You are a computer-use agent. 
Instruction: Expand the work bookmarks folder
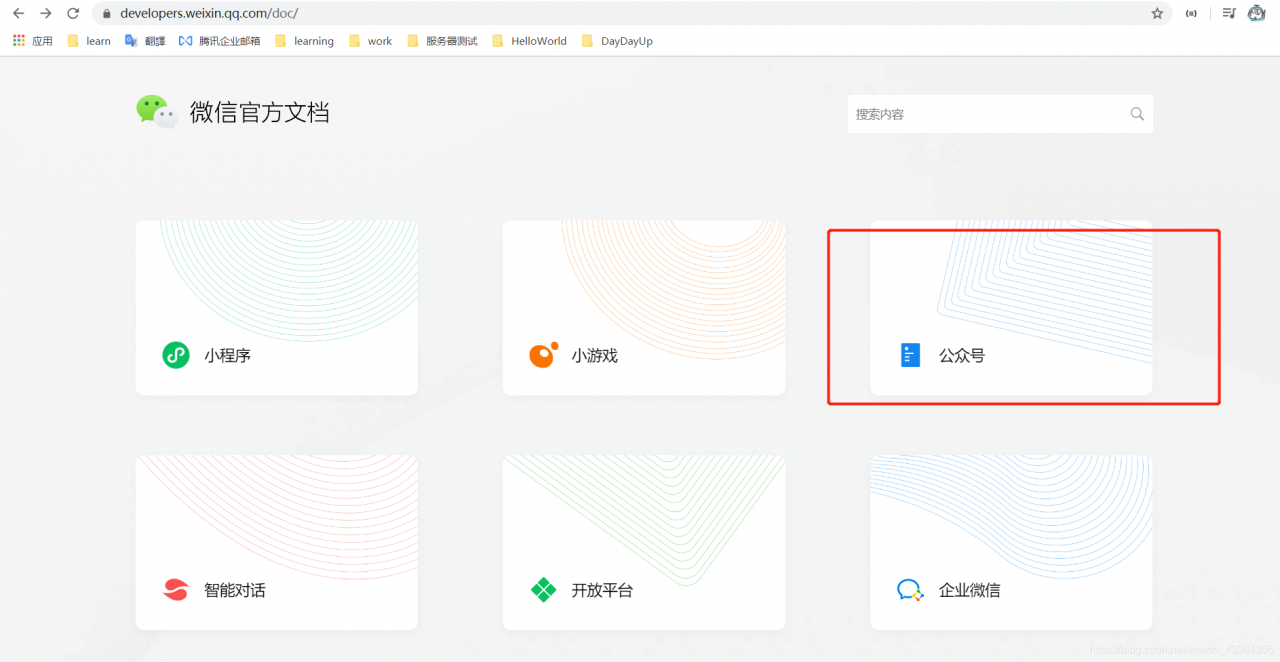(x=370, y=40)
